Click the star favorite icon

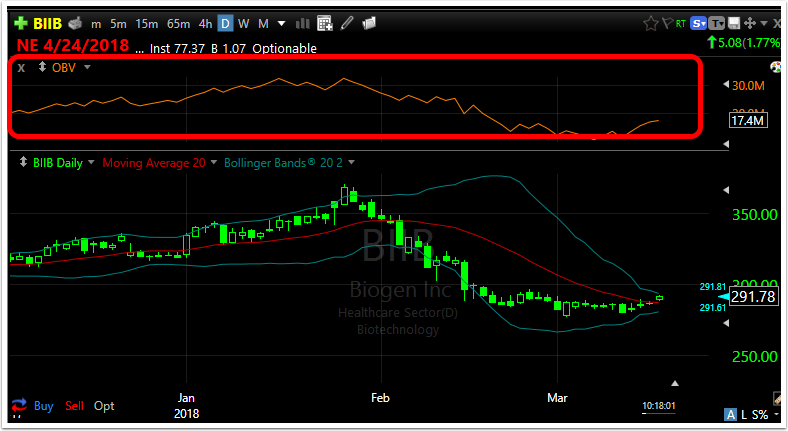651,23
